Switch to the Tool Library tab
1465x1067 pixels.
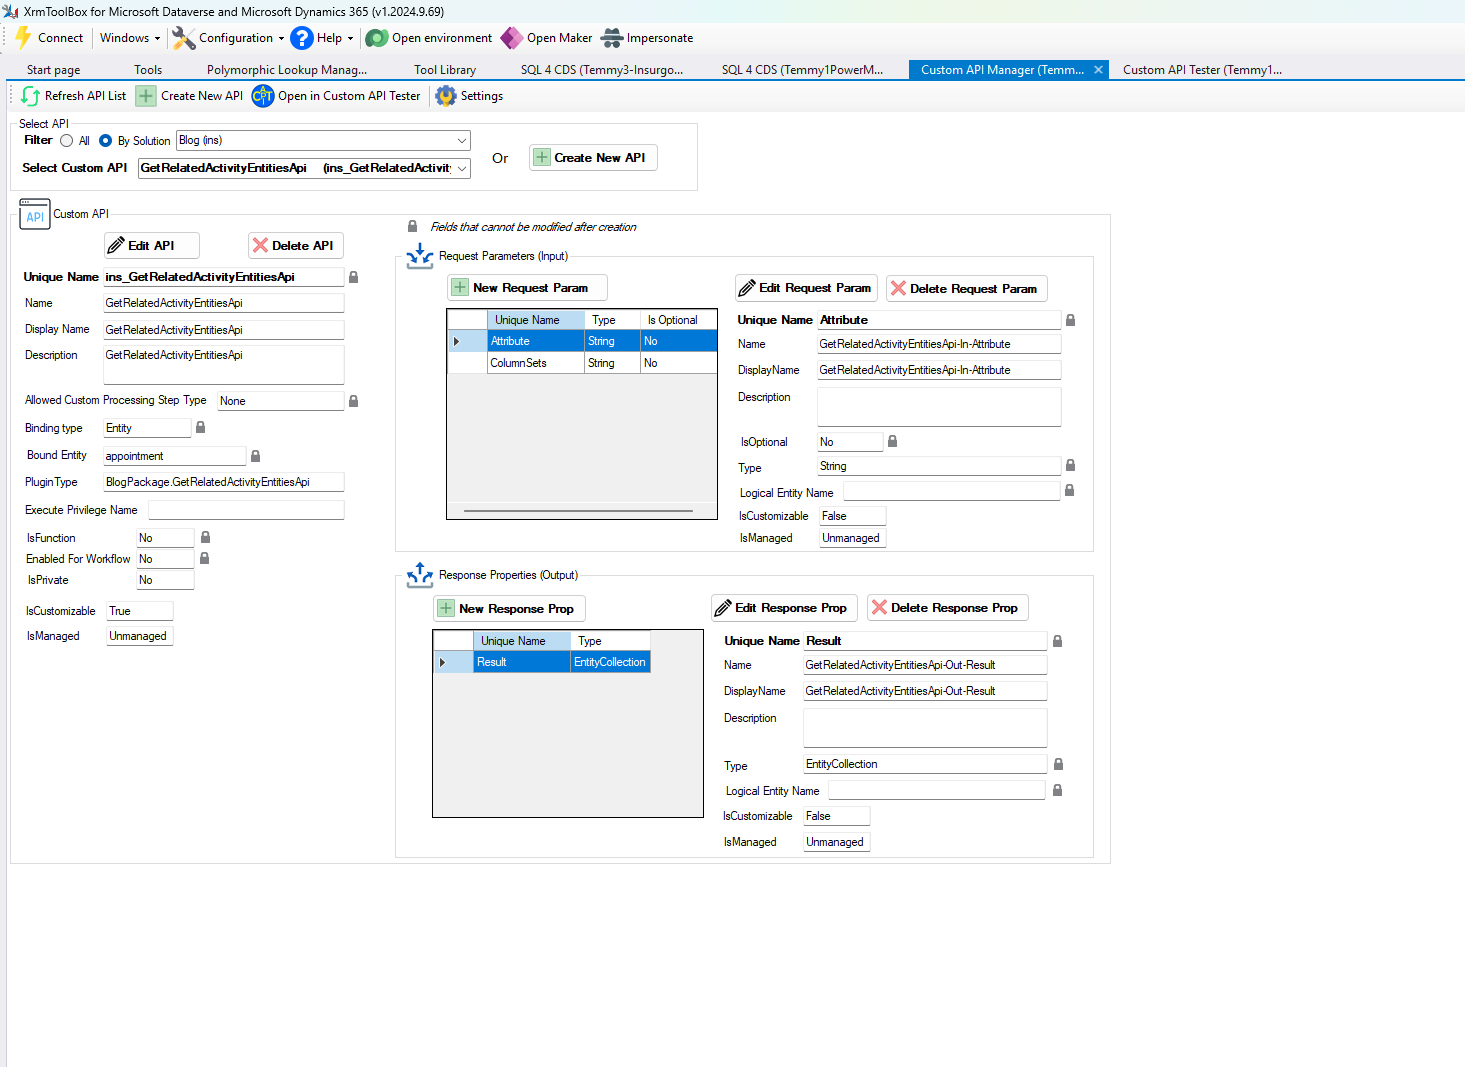click(x=445, y=70)
